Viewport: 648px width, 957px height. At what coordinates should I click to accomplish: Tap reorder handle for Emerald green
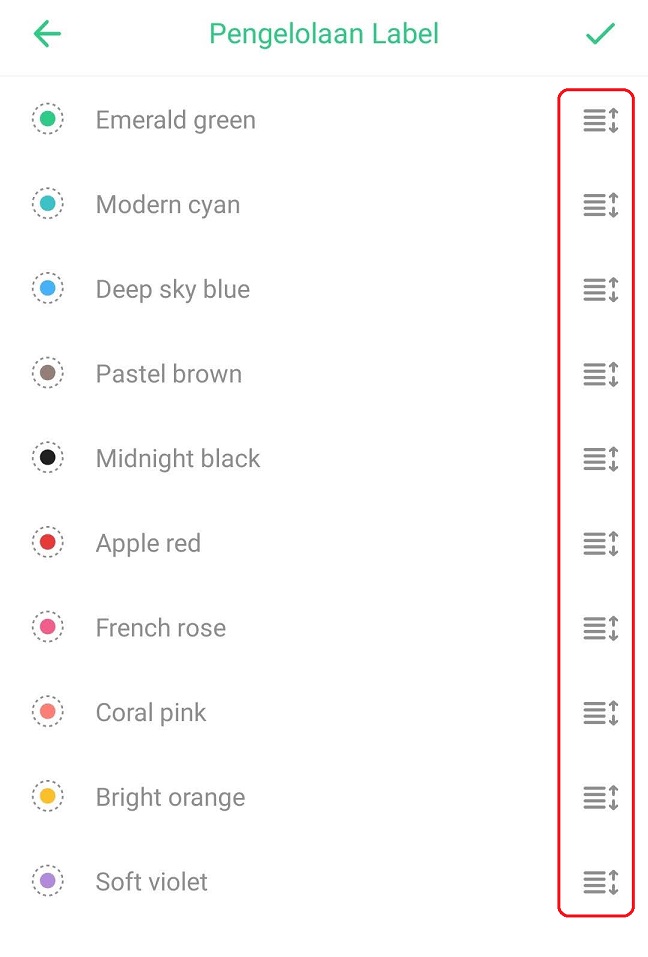(x=601, y=120)
